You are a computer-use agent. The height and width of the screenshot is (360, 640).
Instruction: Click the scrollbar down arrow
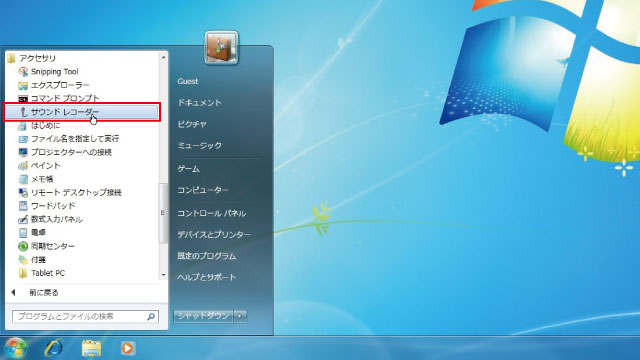pyautogui.click(x=163, y=275)
